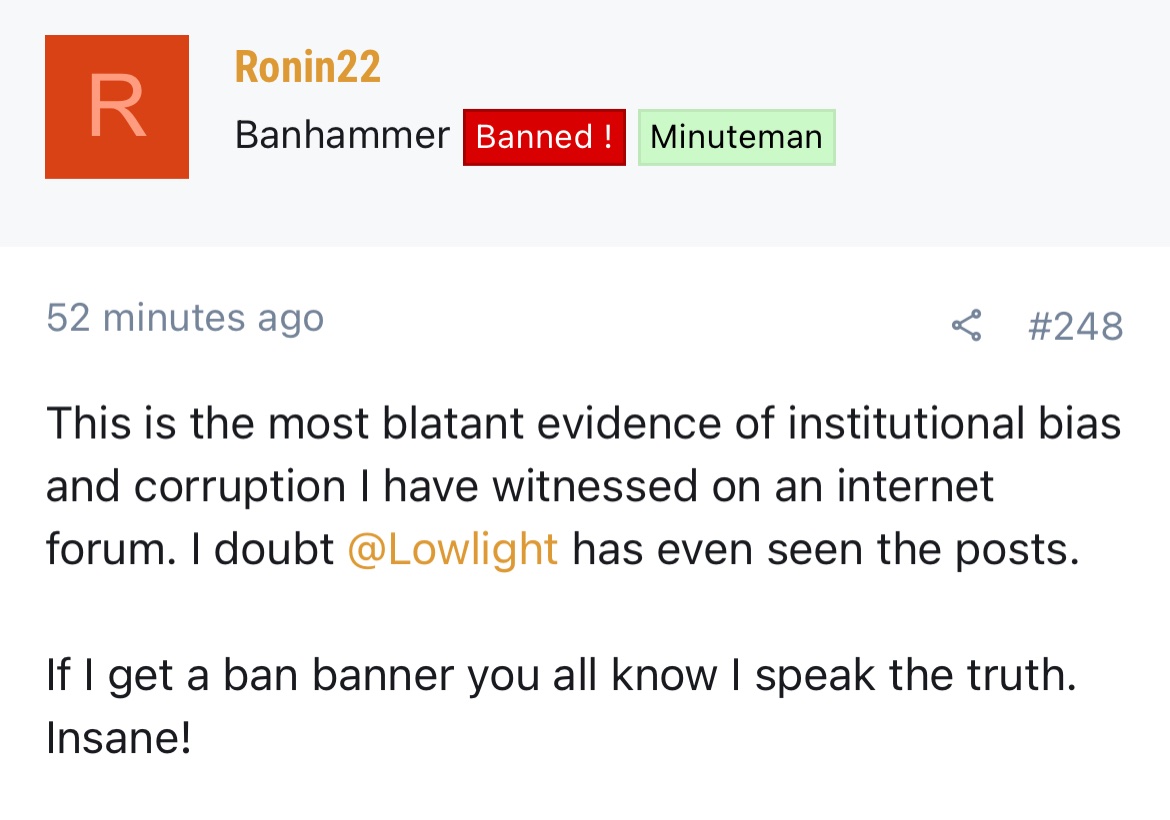This screenshot has width=1170, height=820.
Task: Click the phrase "institutional bias" in the post
Action: coord(954,423)
